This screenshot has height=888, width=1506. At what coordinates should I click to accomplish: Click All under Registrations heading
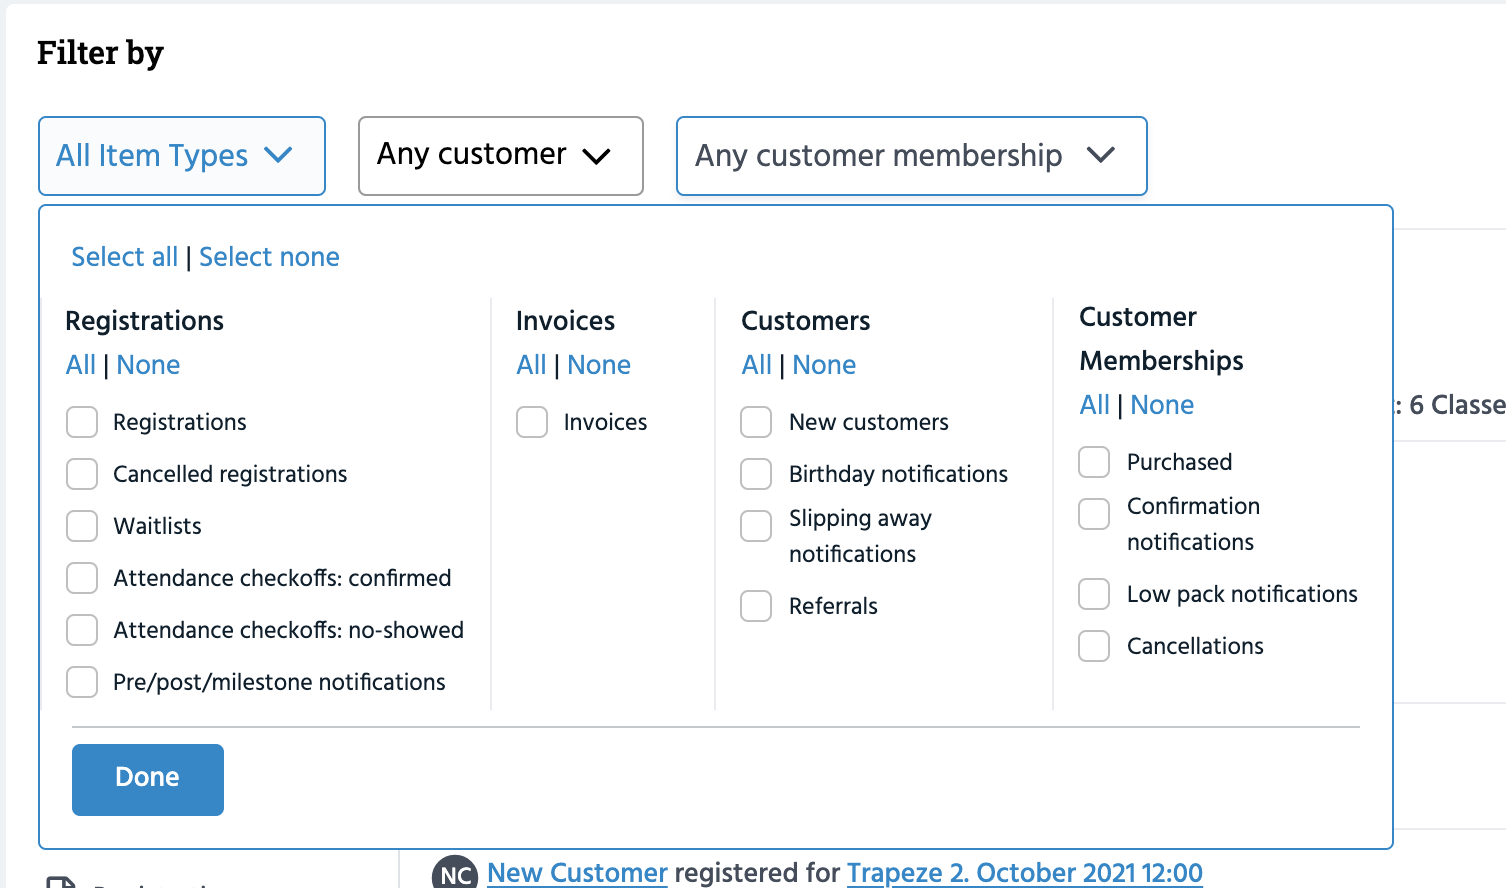80,365
